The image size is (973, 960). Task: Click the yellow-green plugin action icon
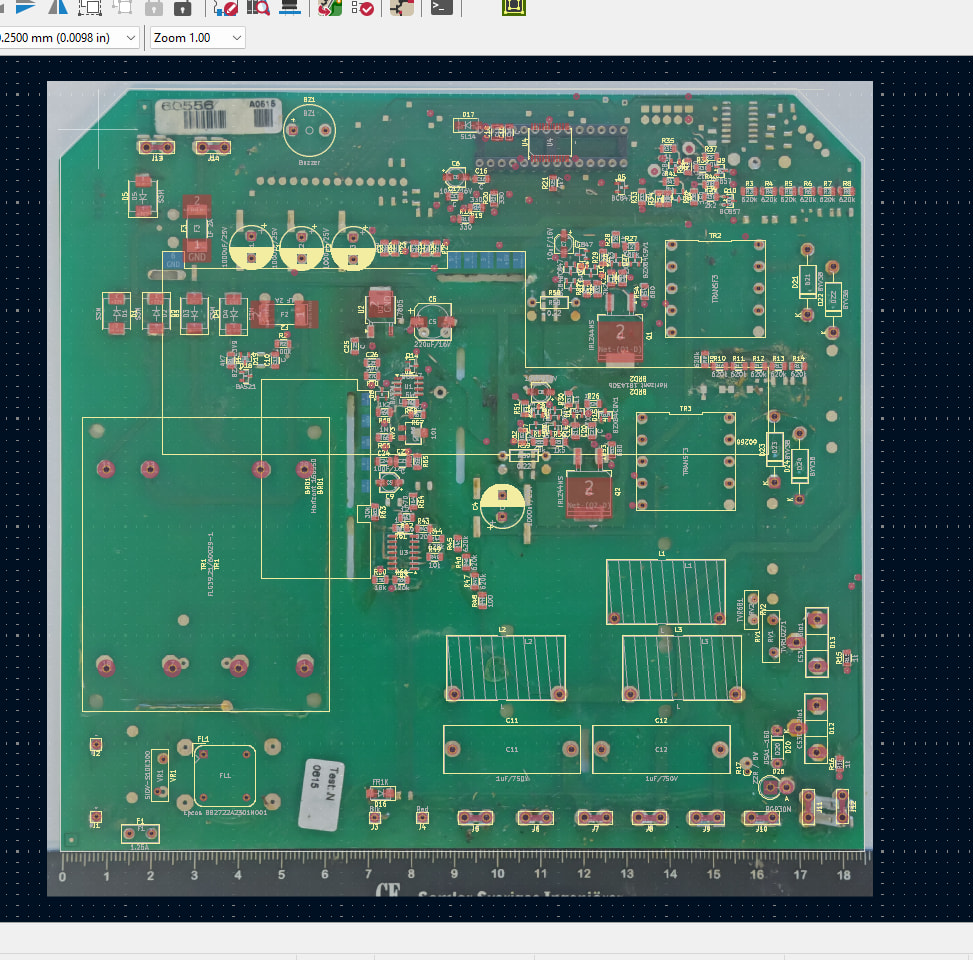pyautogui.click(x=514, y=7)
